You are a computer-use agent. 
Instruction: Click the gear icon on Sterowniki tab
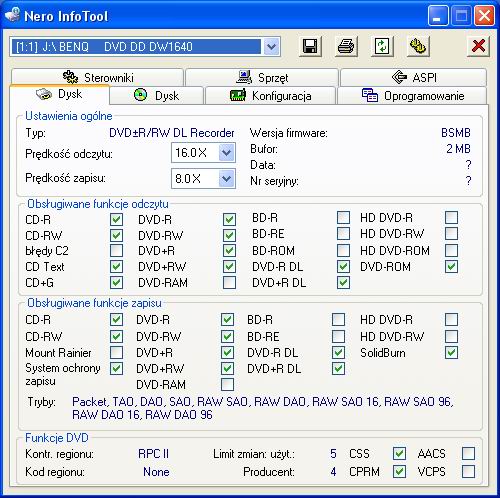(x=70, y=77)
